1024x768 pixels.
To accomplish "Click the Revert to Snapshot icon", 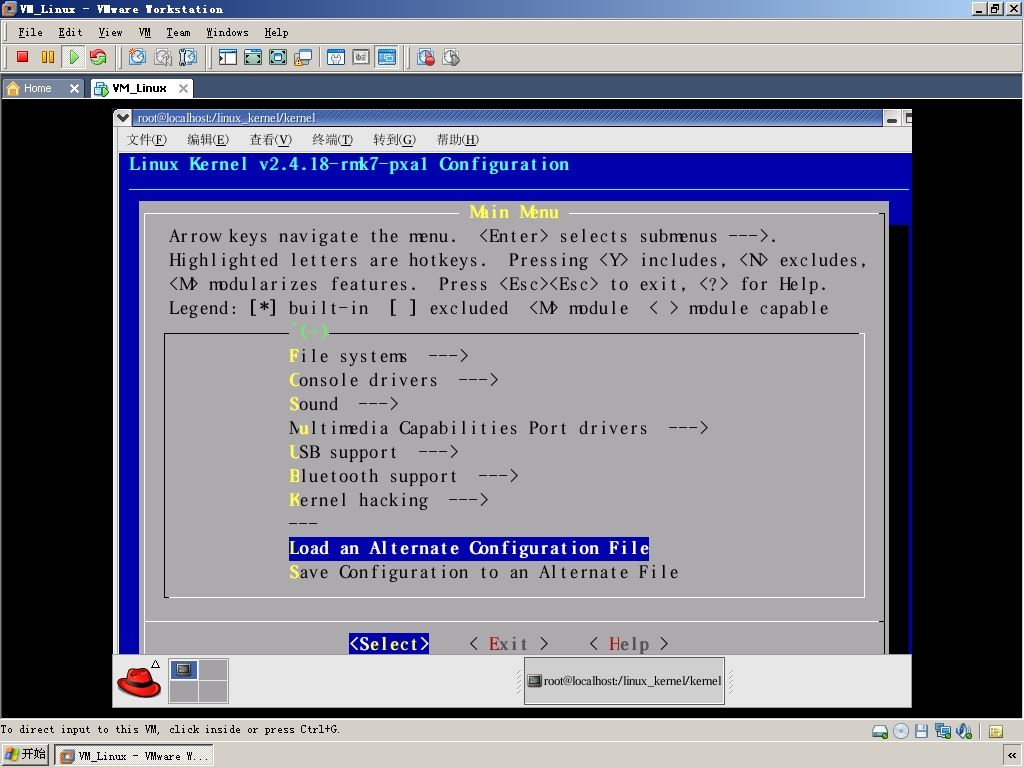I will 163,57.
